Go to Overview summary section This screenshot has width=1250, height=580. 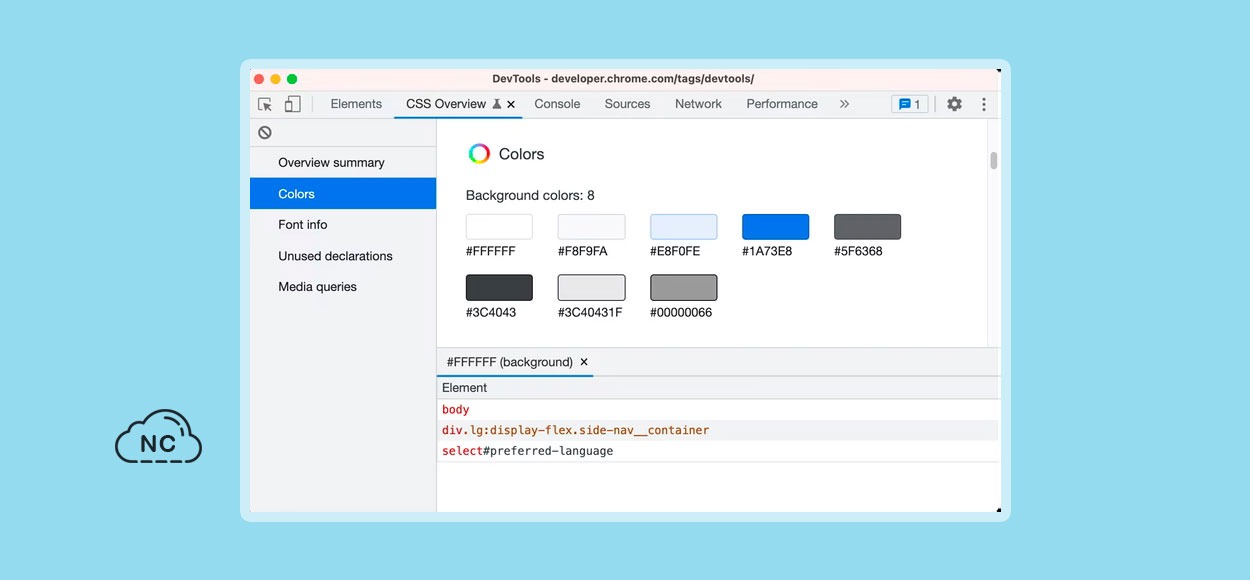(x=343, y=163)
